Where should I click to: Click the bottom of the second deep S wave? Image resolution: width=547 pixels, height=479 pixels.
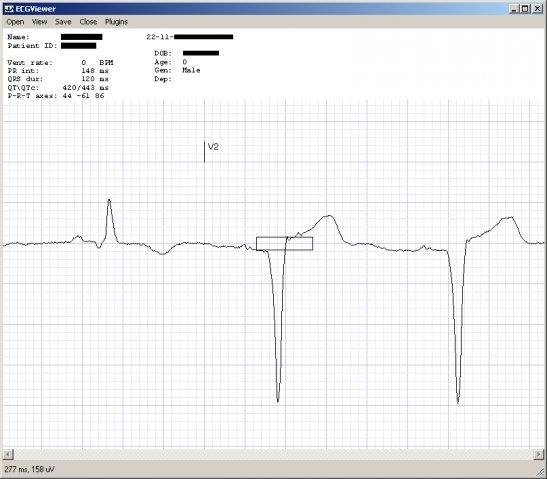(x=458, y=402)
